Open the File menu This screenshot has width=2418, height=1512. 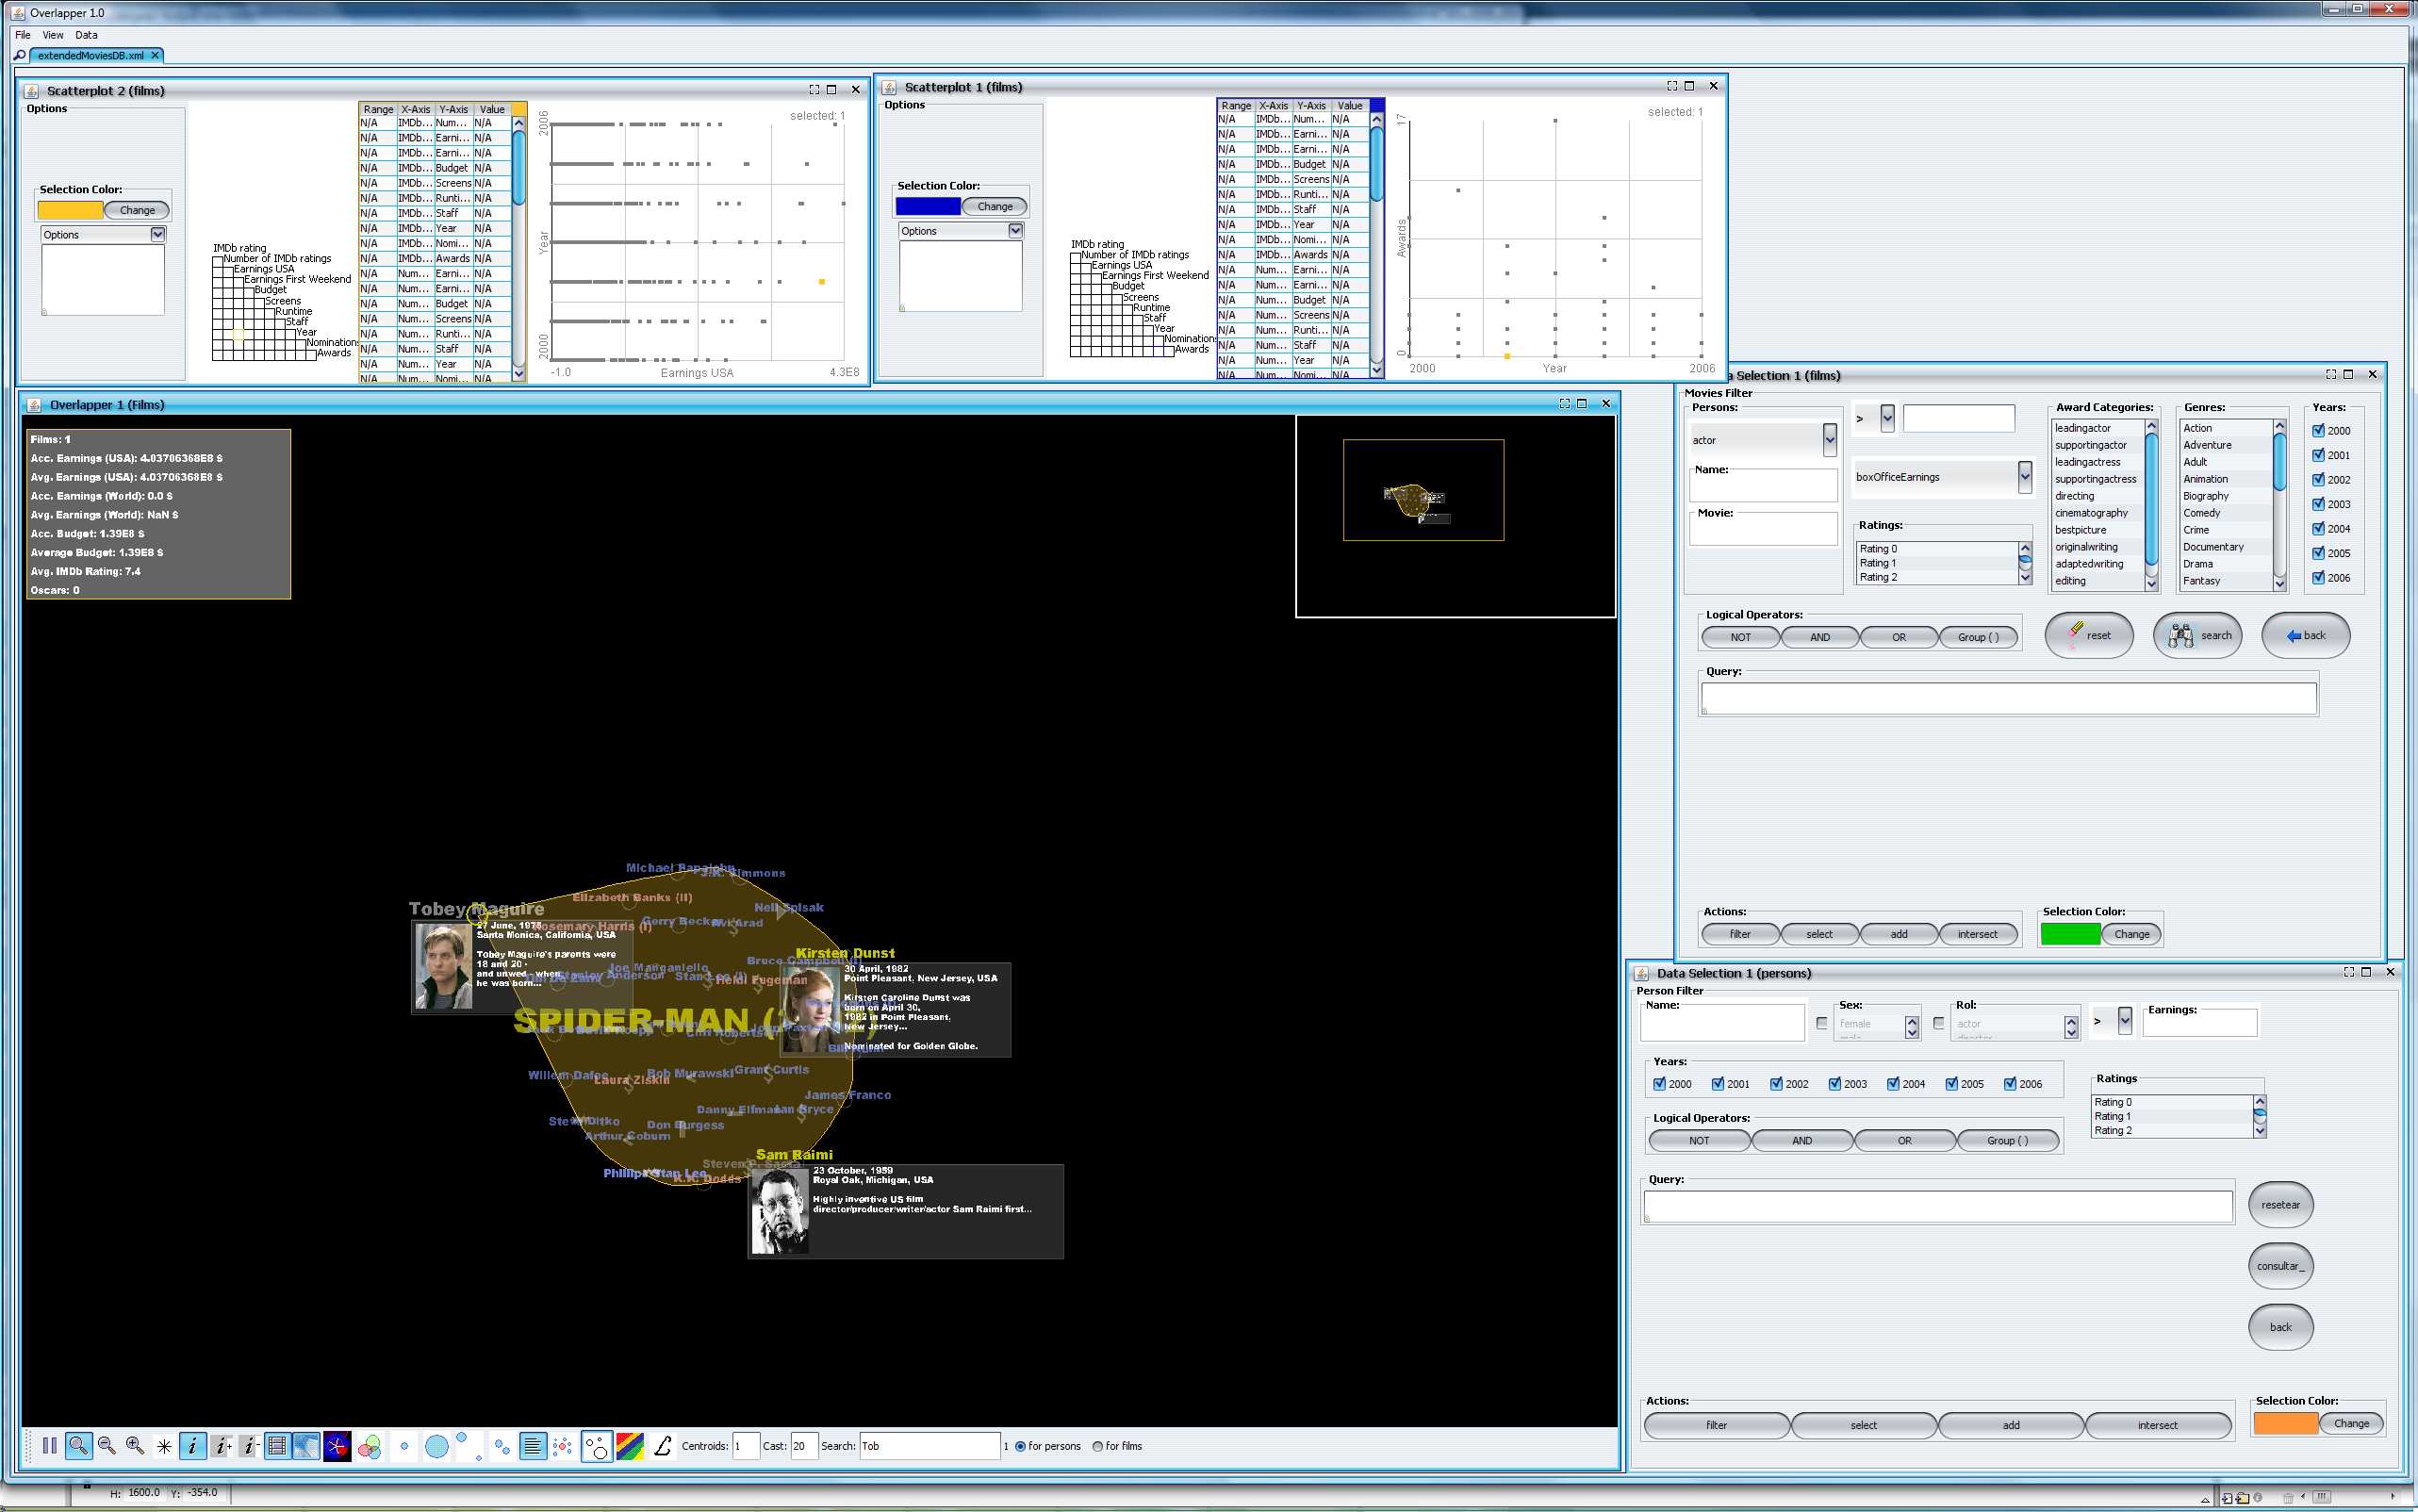[22, 35]
